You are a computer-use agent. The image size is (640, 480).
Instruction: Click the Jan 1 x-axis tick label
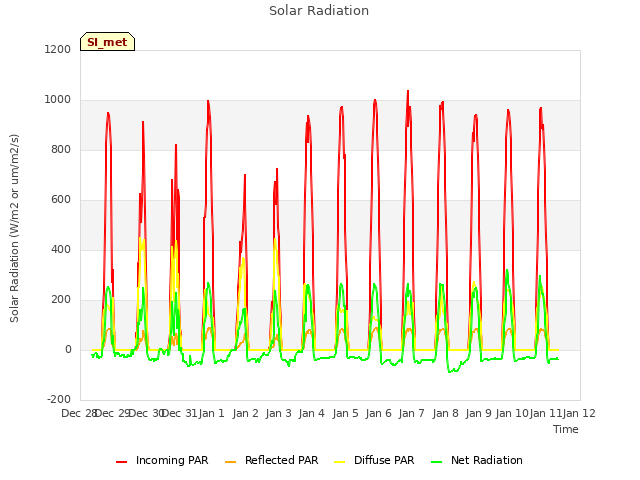click(x=212, y=413)
